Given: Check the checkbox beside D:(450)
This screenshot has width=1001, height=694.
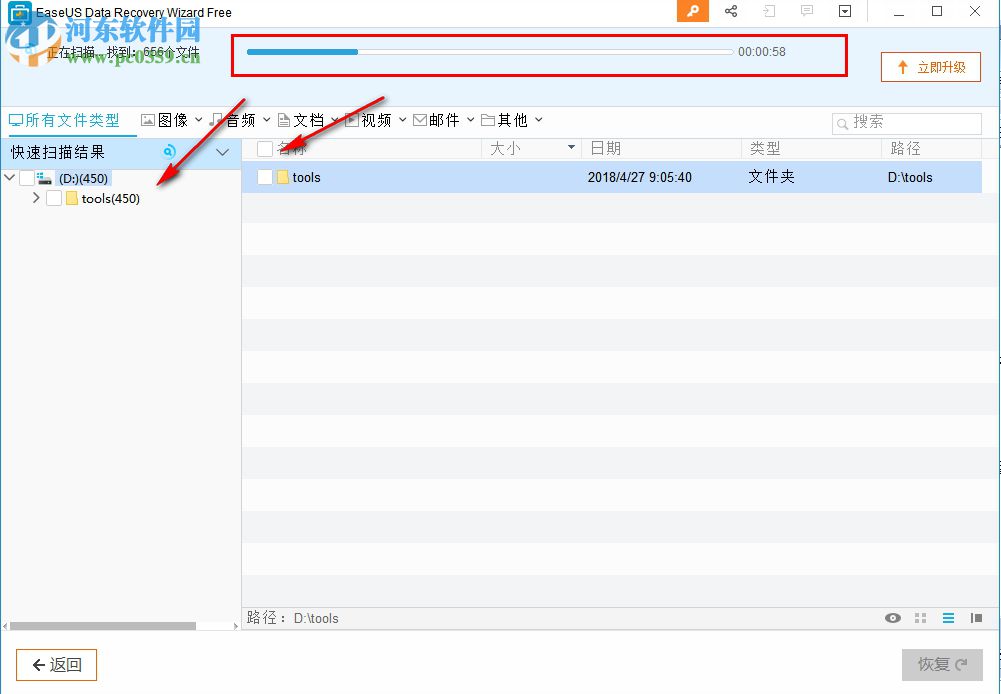Looking at the screenshot, I should pyautogui.click(x=28, y=178).
